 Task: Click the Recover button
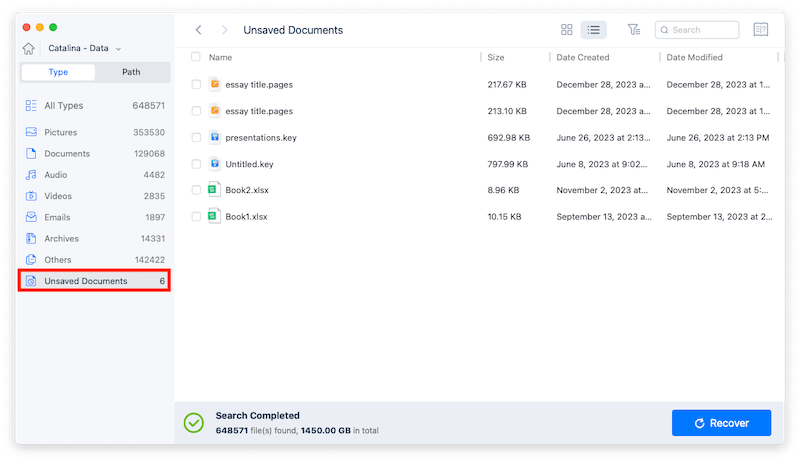pos(721,423)
